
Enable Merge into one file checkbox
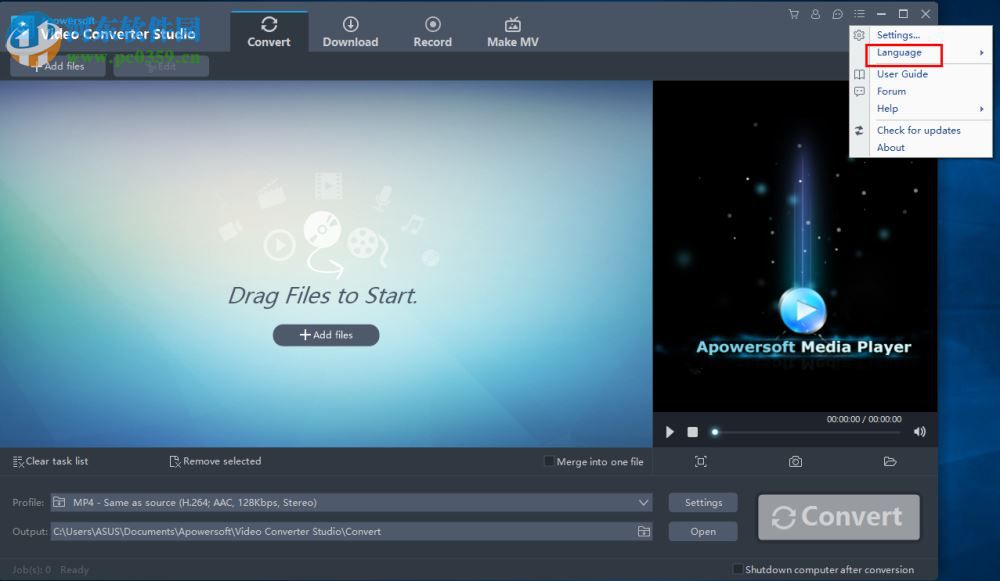pos(548,461)
